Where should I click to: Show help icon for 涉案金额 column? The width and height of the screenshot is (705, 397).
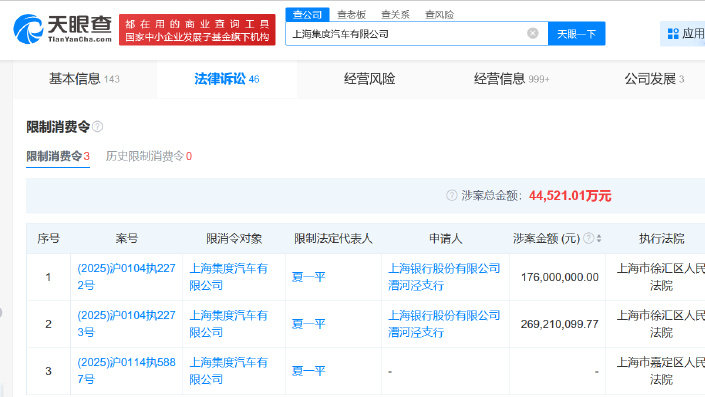[x=589, y=238]
